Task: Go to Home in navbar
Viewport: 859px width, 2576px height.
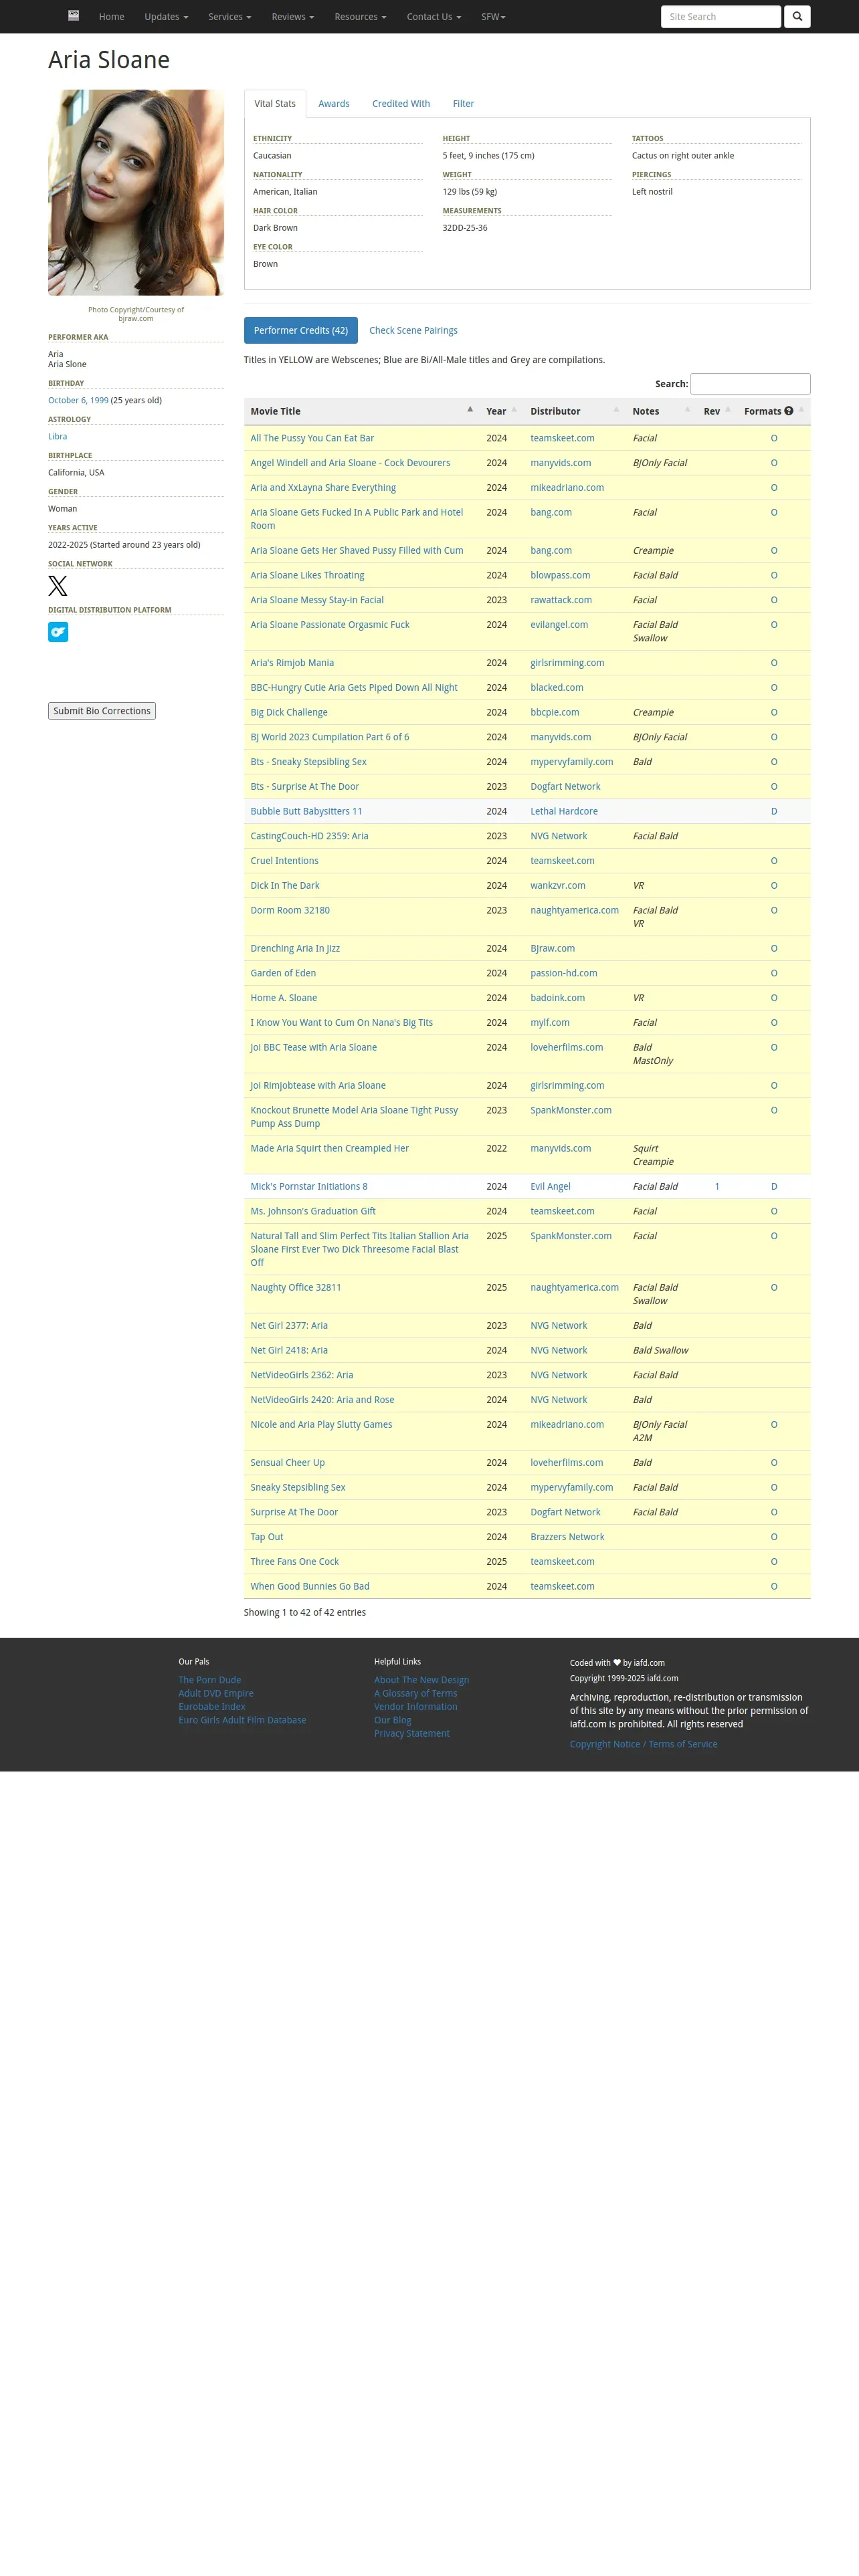Action: pyautogui.click(x=112, y=17)
